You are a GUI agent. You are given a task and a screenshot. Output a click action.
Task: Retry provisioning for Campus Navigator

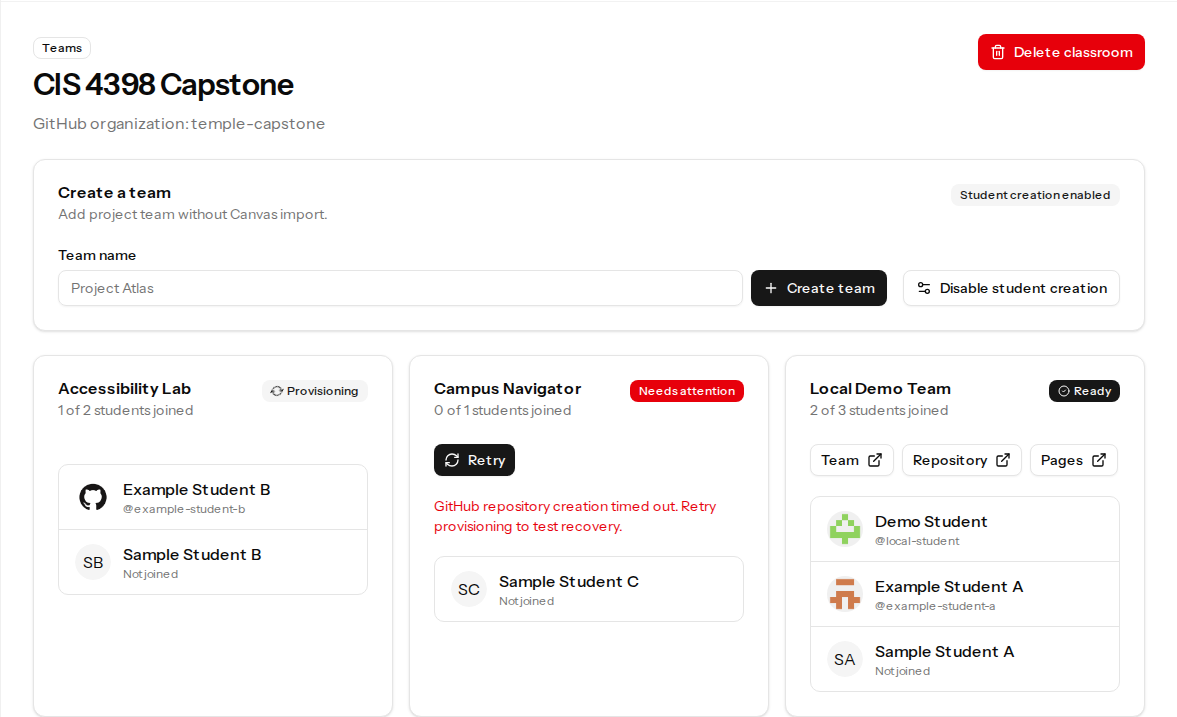coord(474,460)
